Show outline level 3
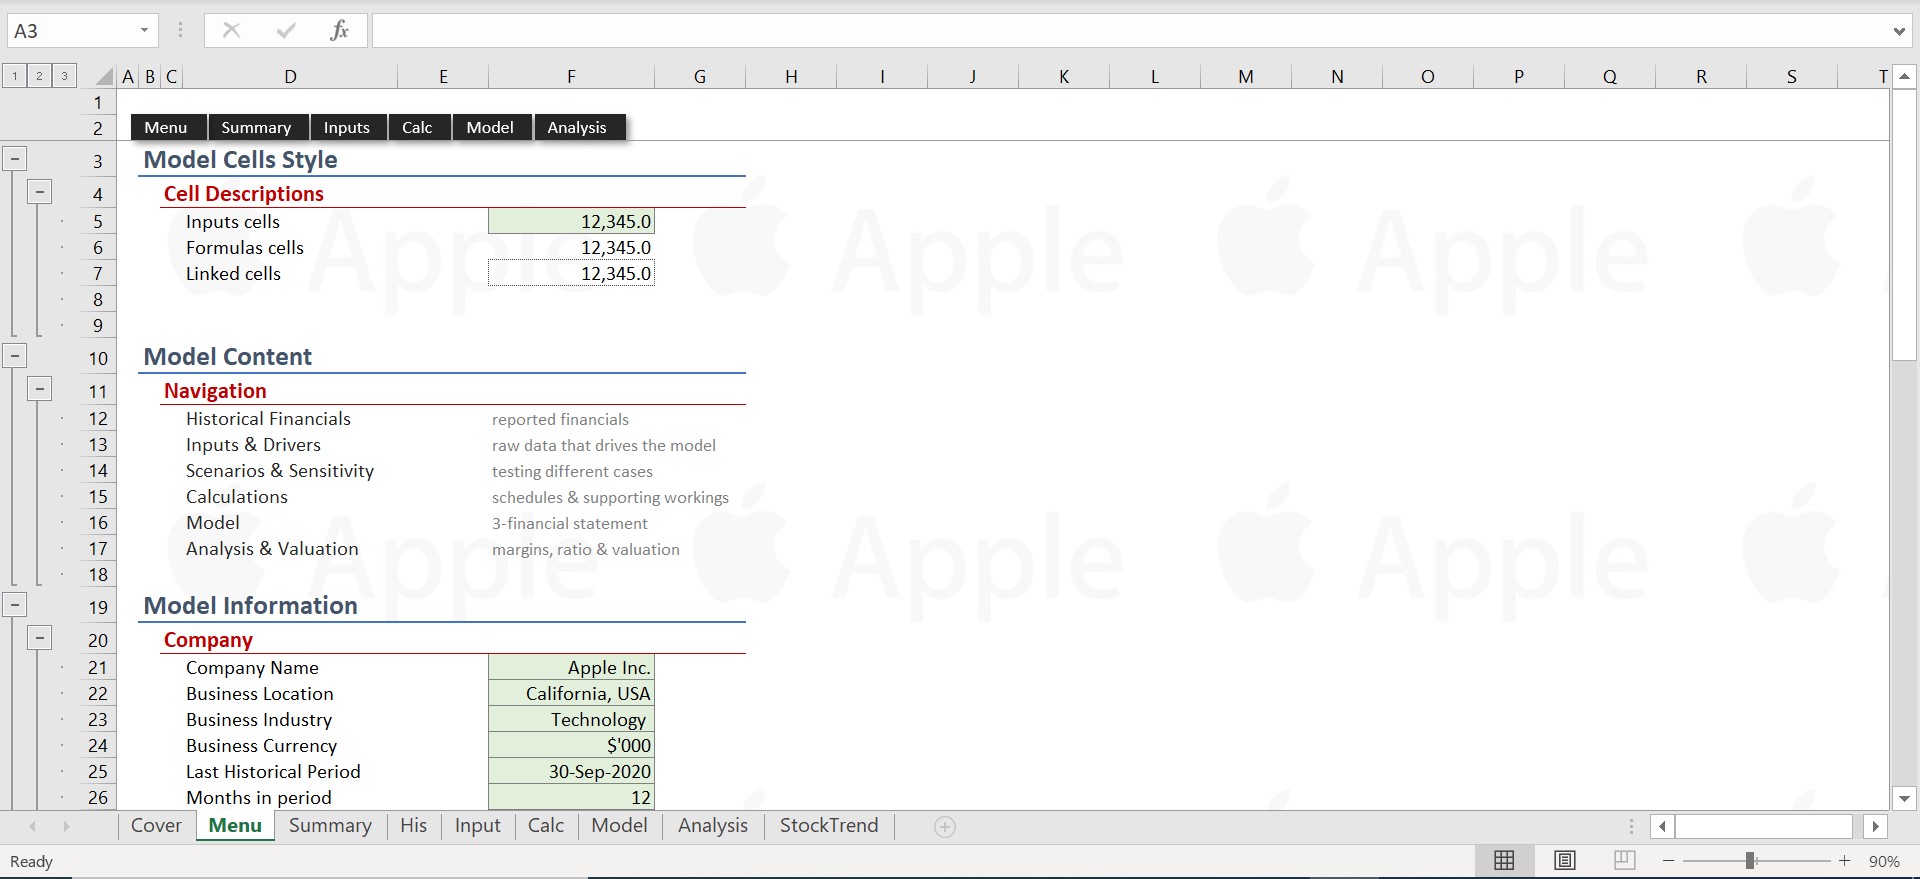 pyautogui.click(x=64, y=76)
